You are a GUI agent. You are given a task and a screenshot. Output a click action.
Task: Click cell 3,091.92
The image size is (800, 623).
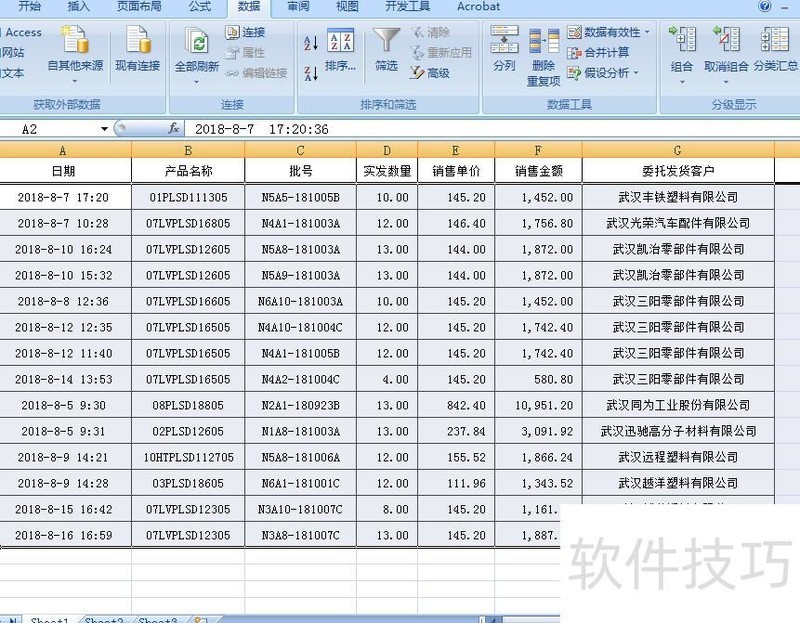pyautogui.click(x=538, y=432)
